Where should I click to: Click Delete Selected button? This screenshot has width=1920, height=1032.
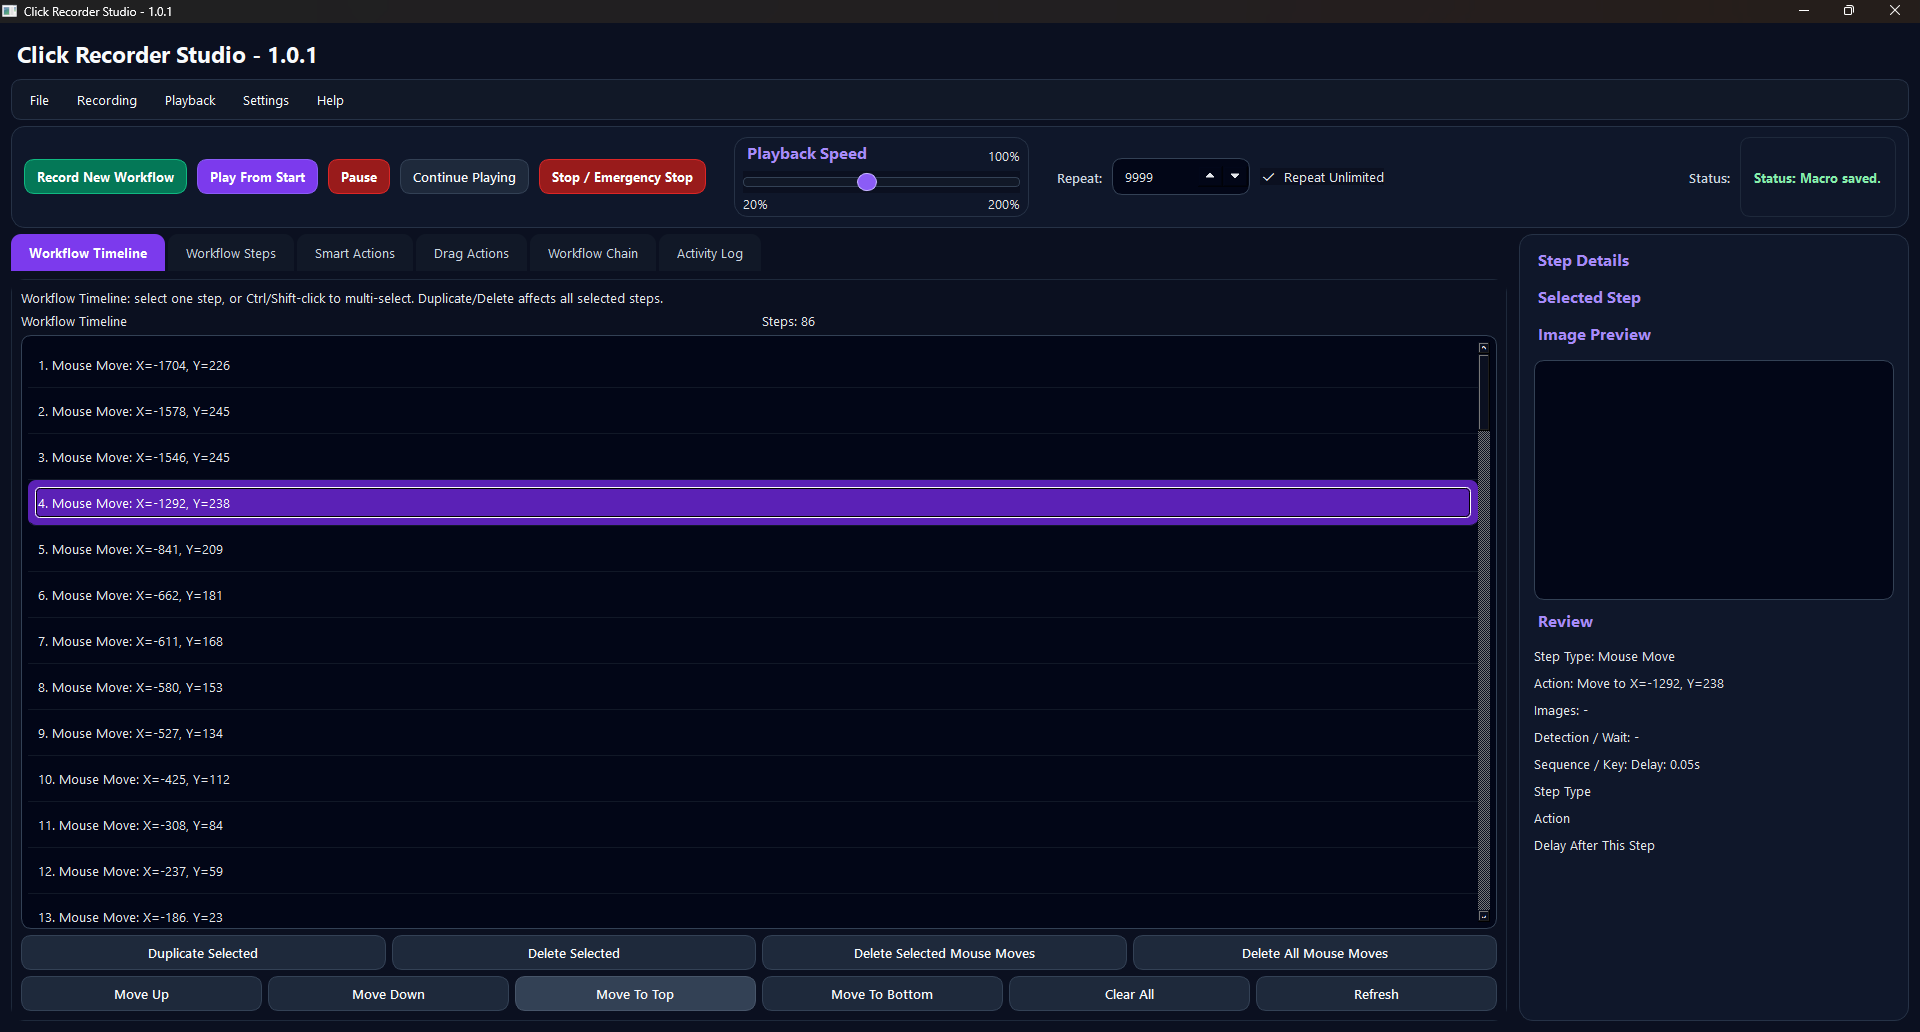(574, 953)
